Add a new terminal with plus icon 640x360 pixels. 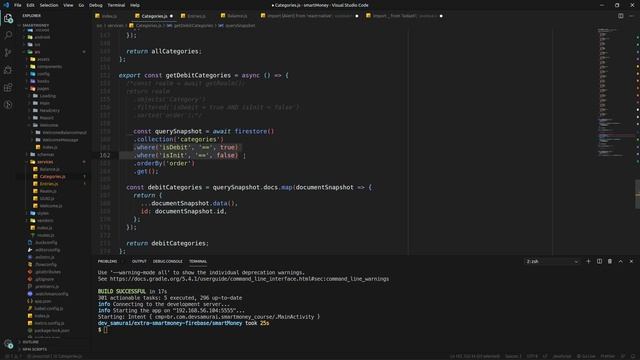point(588,261)
